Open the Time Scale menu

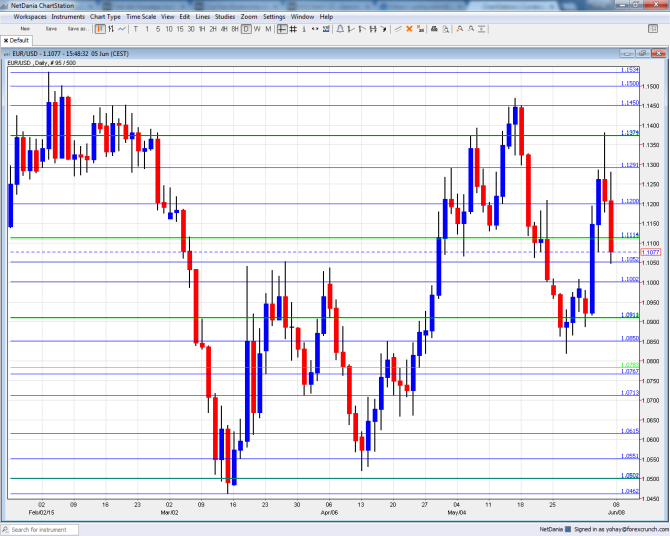click(x=141, y=17)
